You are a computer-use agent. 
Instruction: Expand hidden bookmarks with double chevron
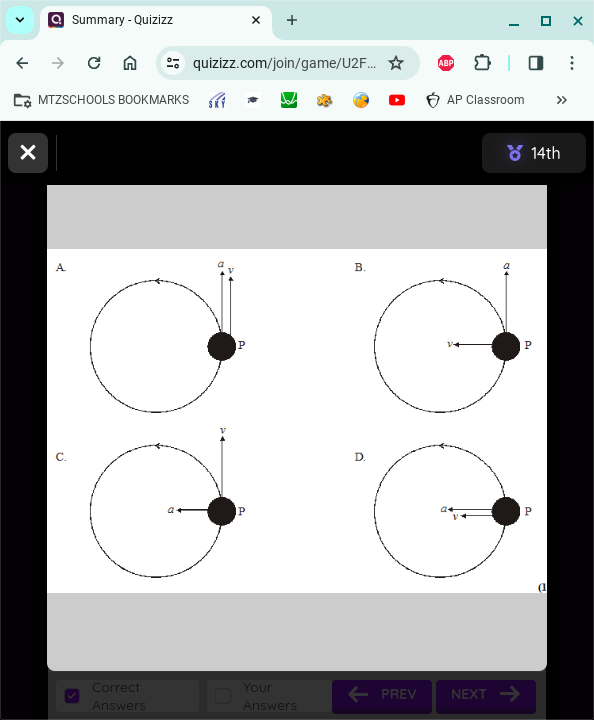pos(561,100)
